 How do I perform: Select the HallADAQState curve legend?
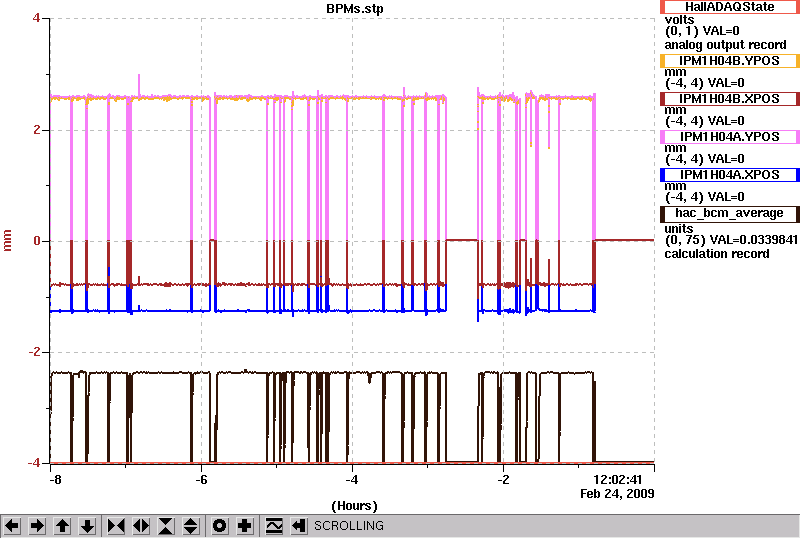tap(730, 7)
